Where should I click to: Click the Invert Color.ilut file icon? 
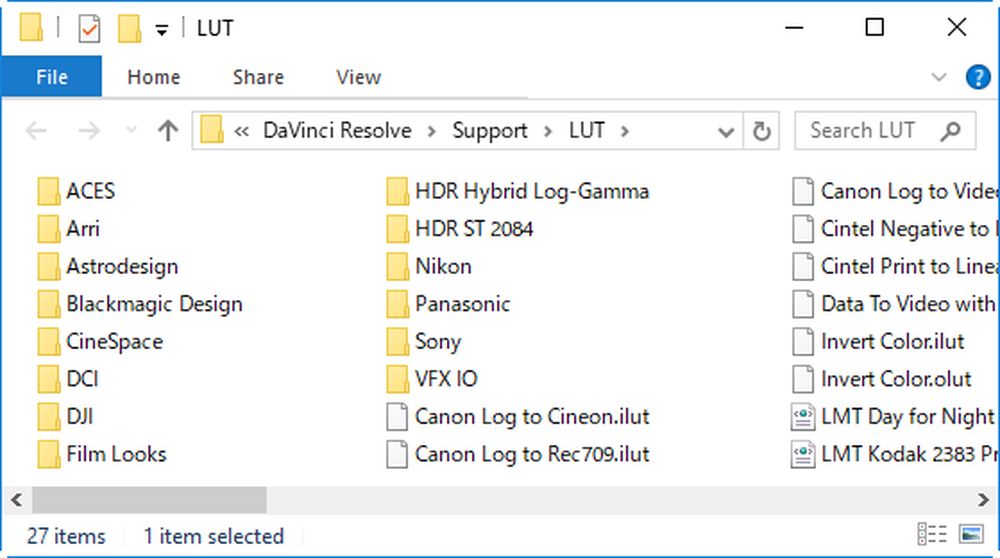pyautogui.click(x=803, y=342)
